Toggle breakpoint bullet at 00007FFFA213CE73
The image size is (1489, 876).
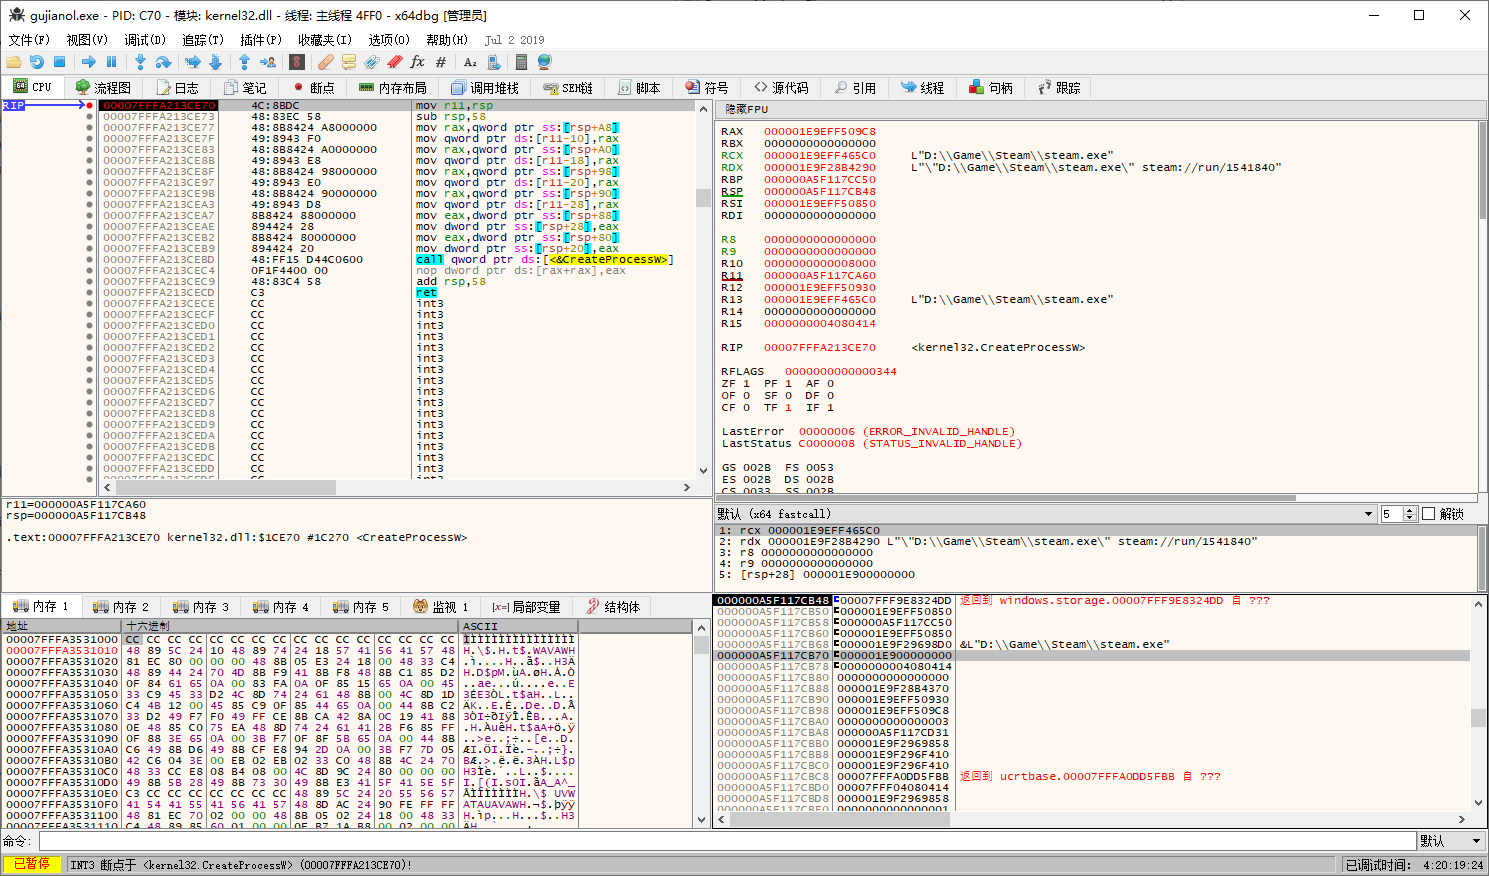90,116
